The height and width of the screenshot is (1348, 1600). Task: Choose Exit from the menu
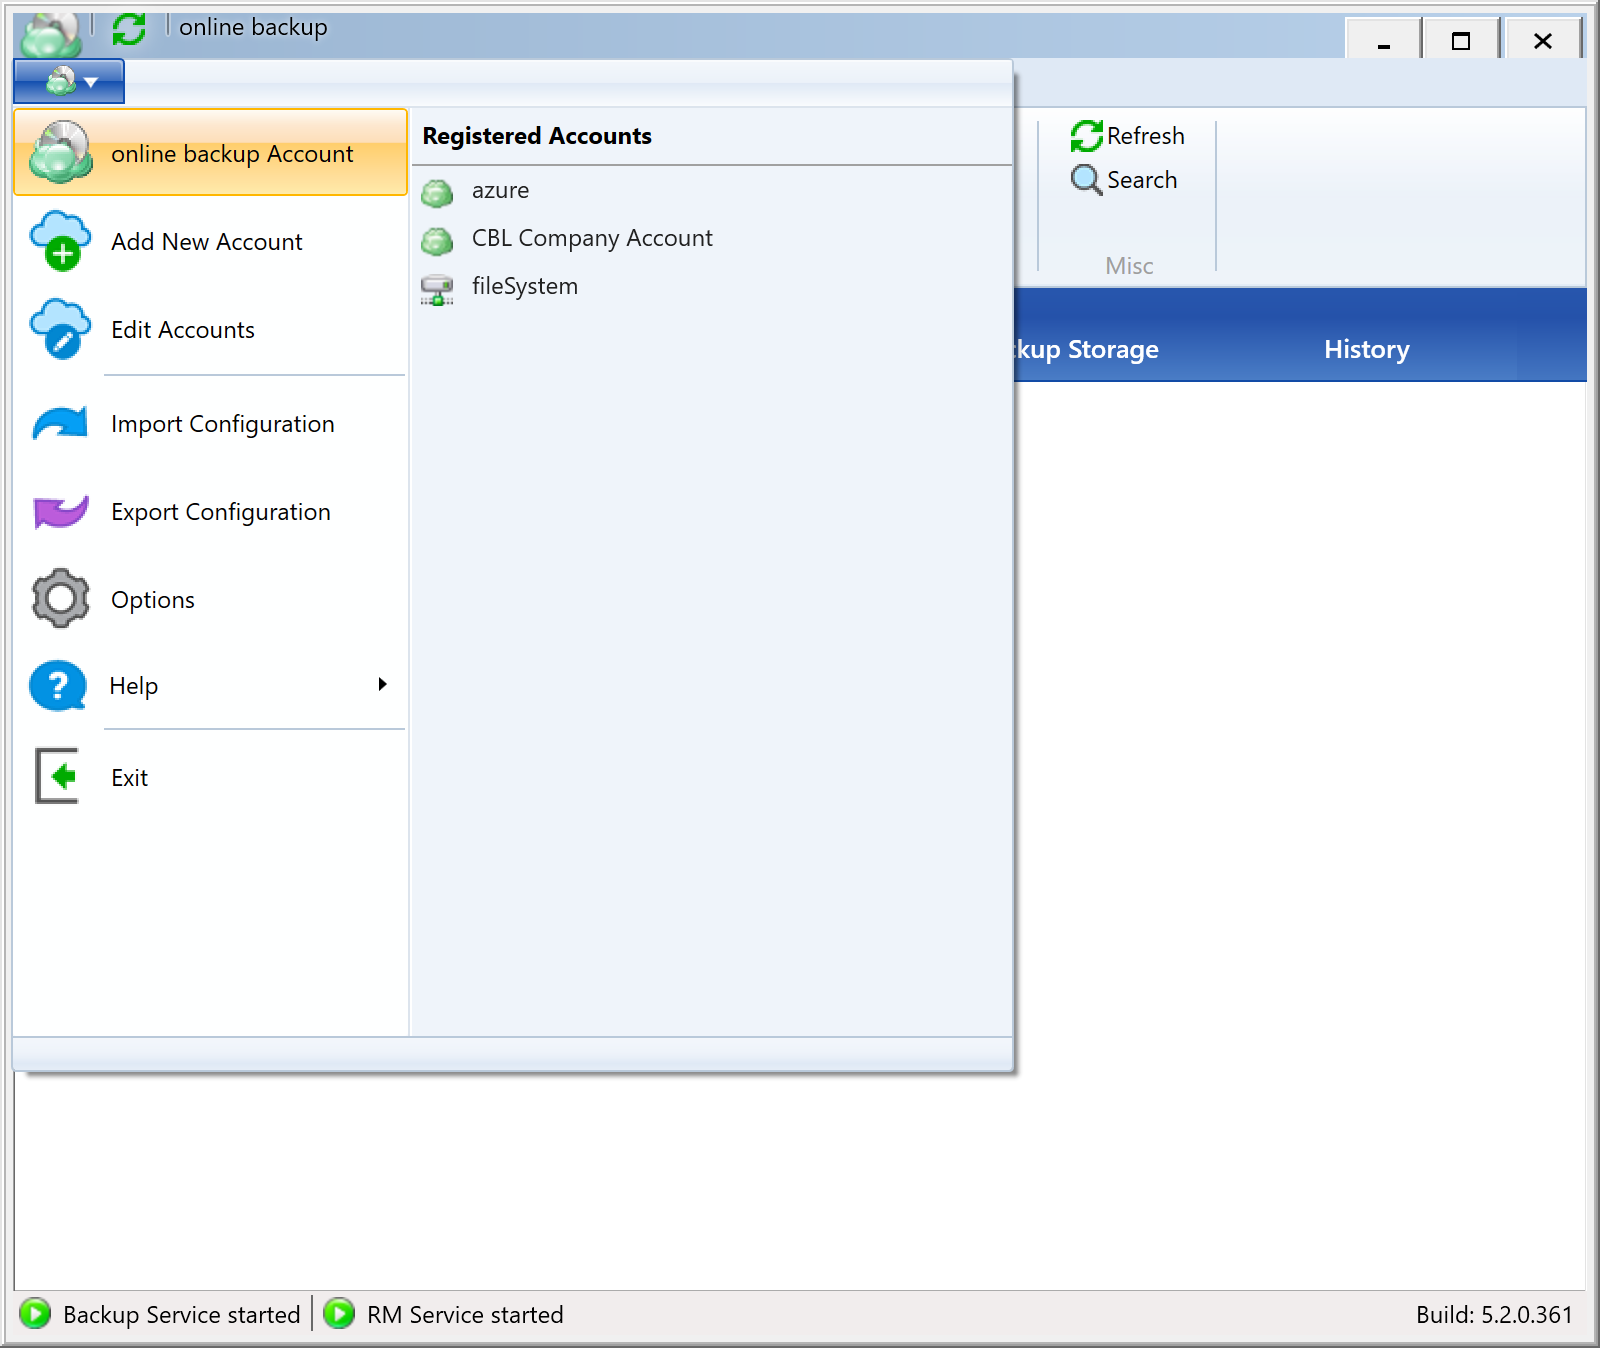[x=211, y=778]
